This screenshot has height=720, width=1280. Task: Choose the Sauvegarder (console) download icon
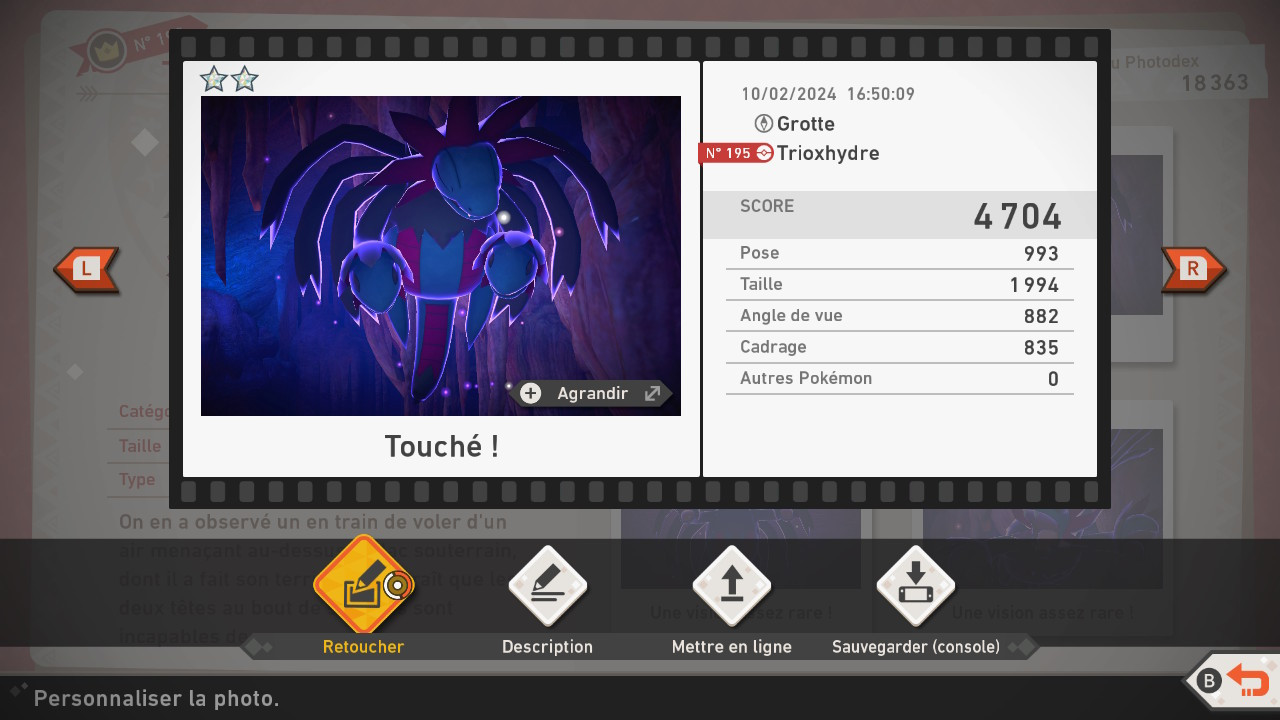tap(915, 586)
